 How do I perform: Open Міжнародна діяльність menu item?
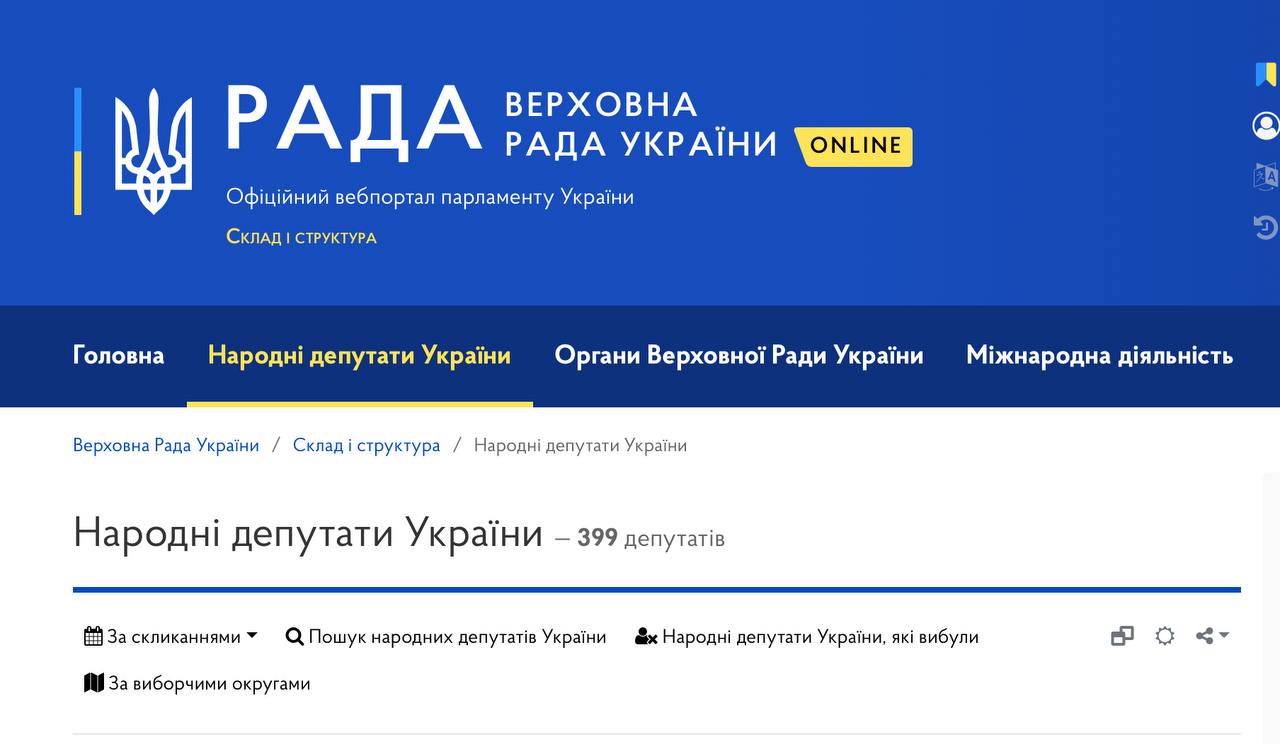(x=1099, y=355)
